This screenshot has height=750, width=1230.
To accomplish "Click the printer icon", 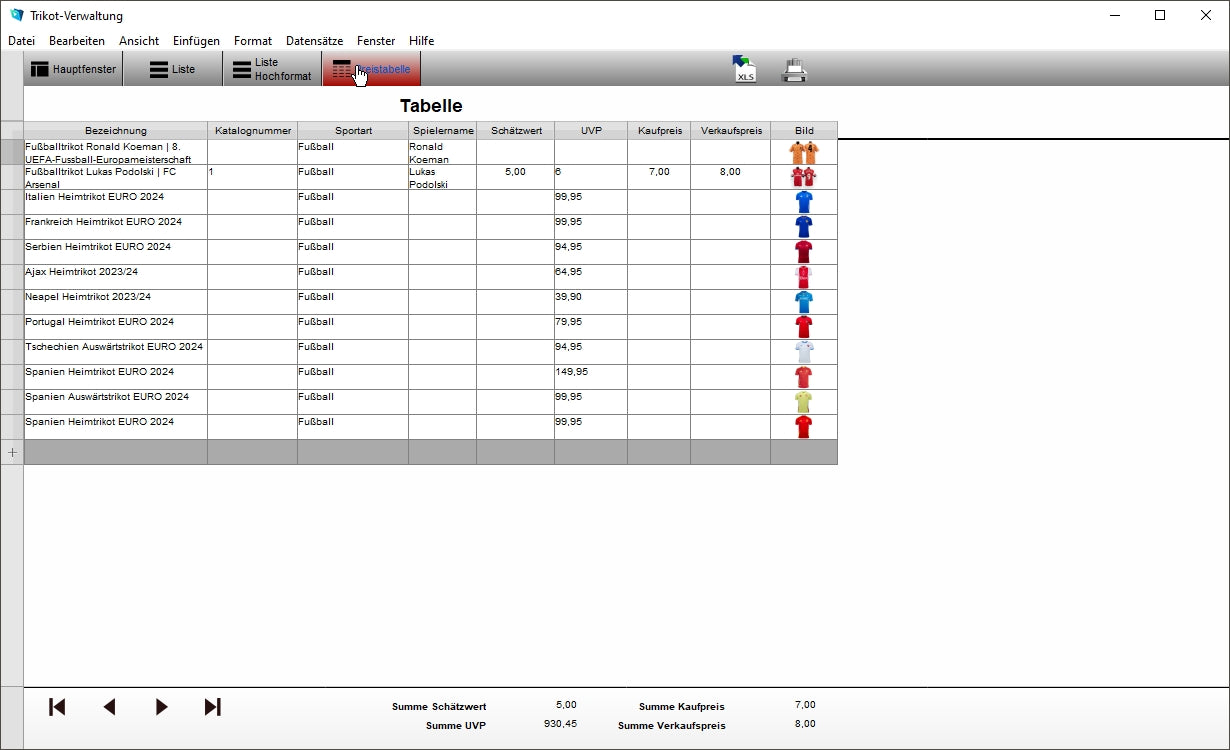I will [x=794, y=70].
